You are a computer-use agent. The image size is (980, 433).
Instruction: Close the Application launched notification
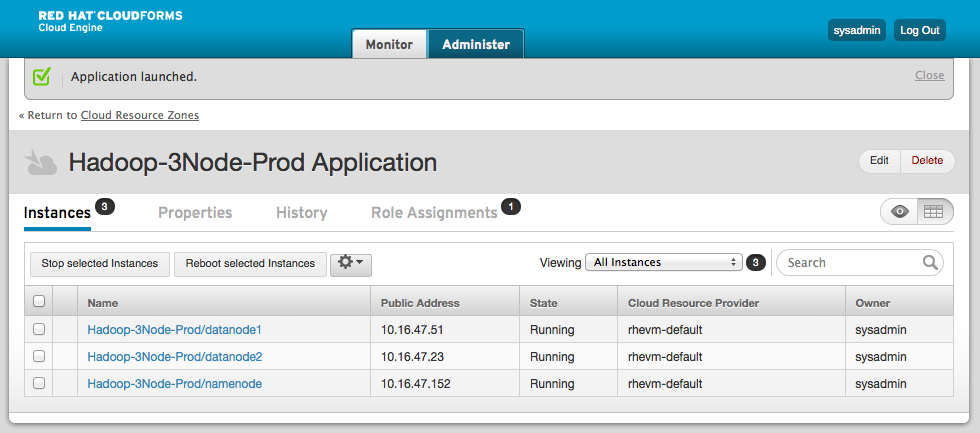[x=929, y=76]
